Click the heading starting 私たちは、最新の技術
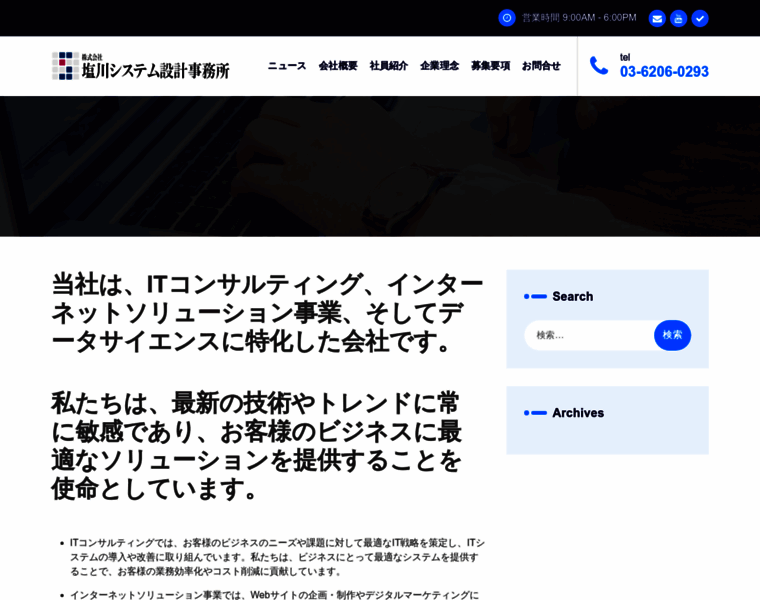Image resolution: width=760 pixels, height=600 pixels. coord(256,445)
